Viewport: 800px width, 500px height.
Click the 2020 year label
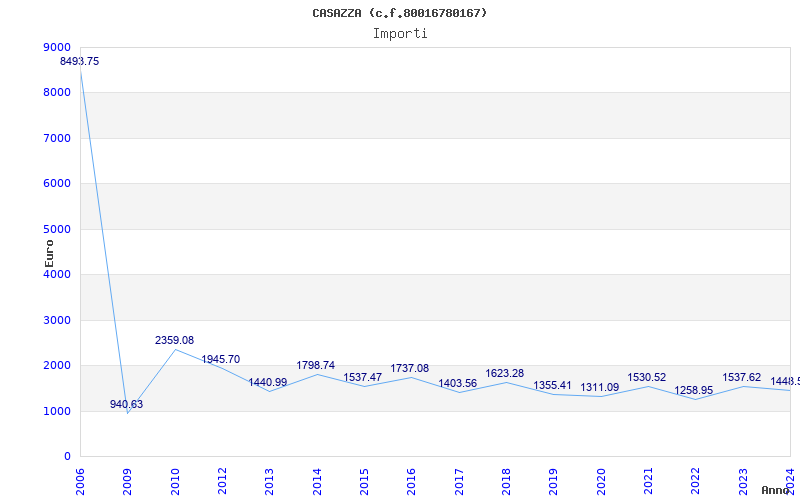tap(601, 482)
